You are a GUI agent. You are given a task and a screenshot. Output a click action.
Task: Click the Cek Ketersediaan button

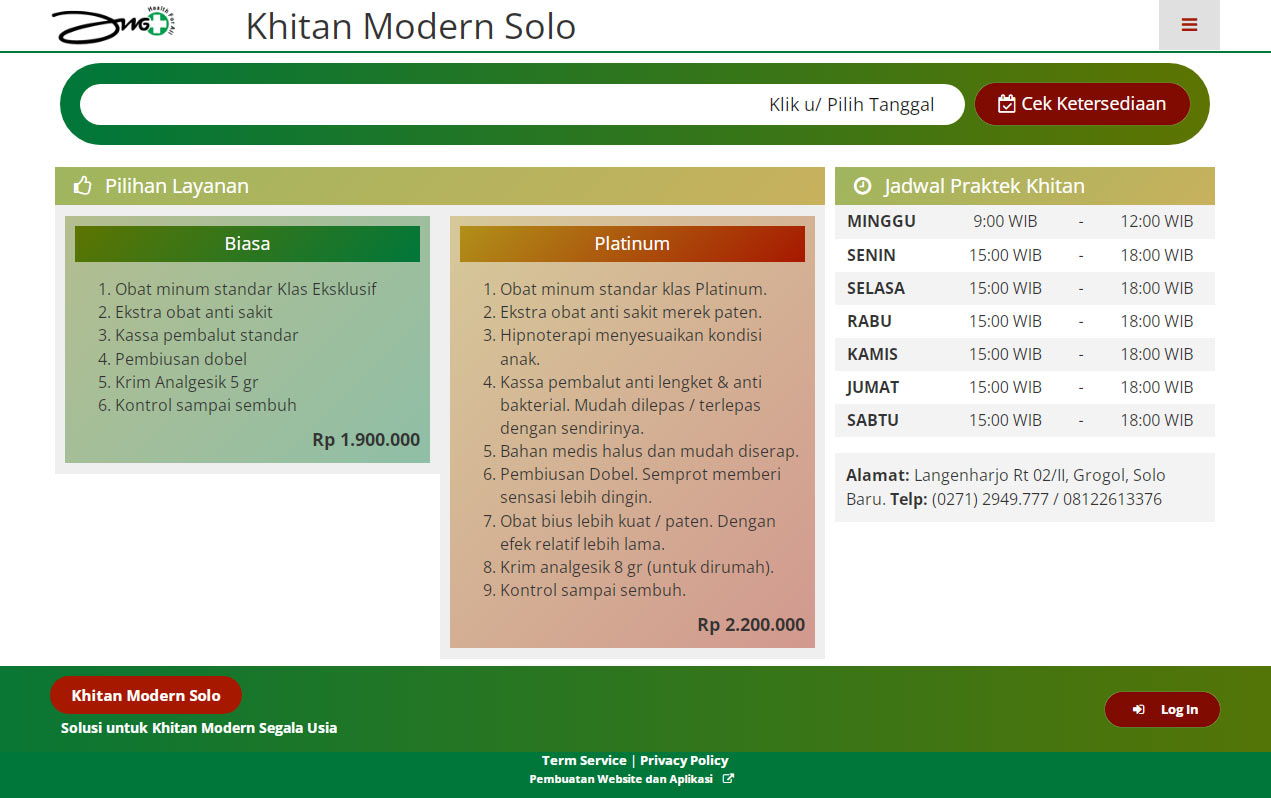[1082, 104]
